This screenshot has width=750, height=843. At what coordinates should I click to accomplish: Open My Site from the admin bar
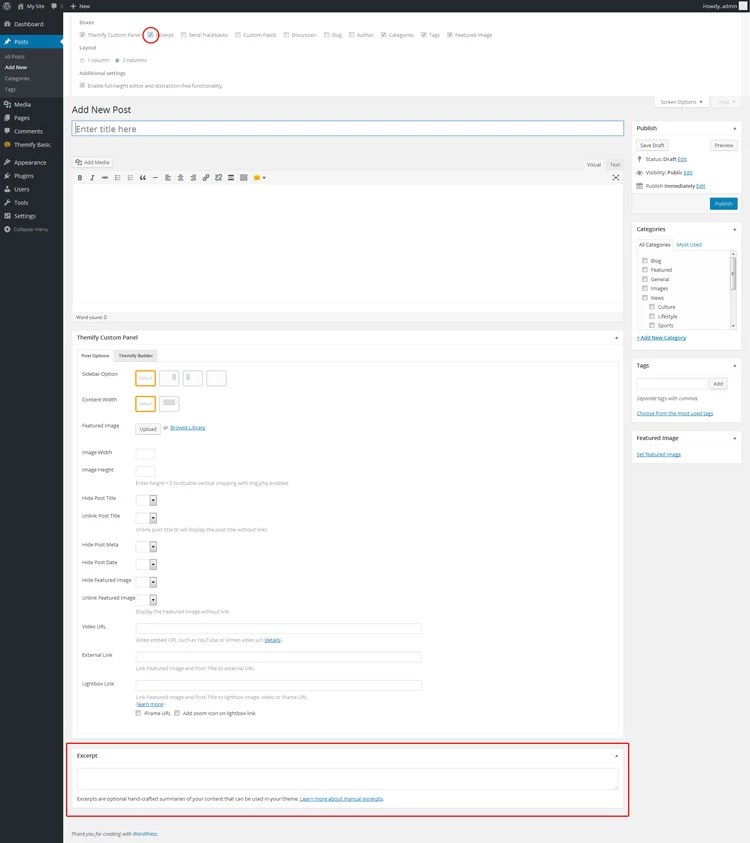[31, 6]
